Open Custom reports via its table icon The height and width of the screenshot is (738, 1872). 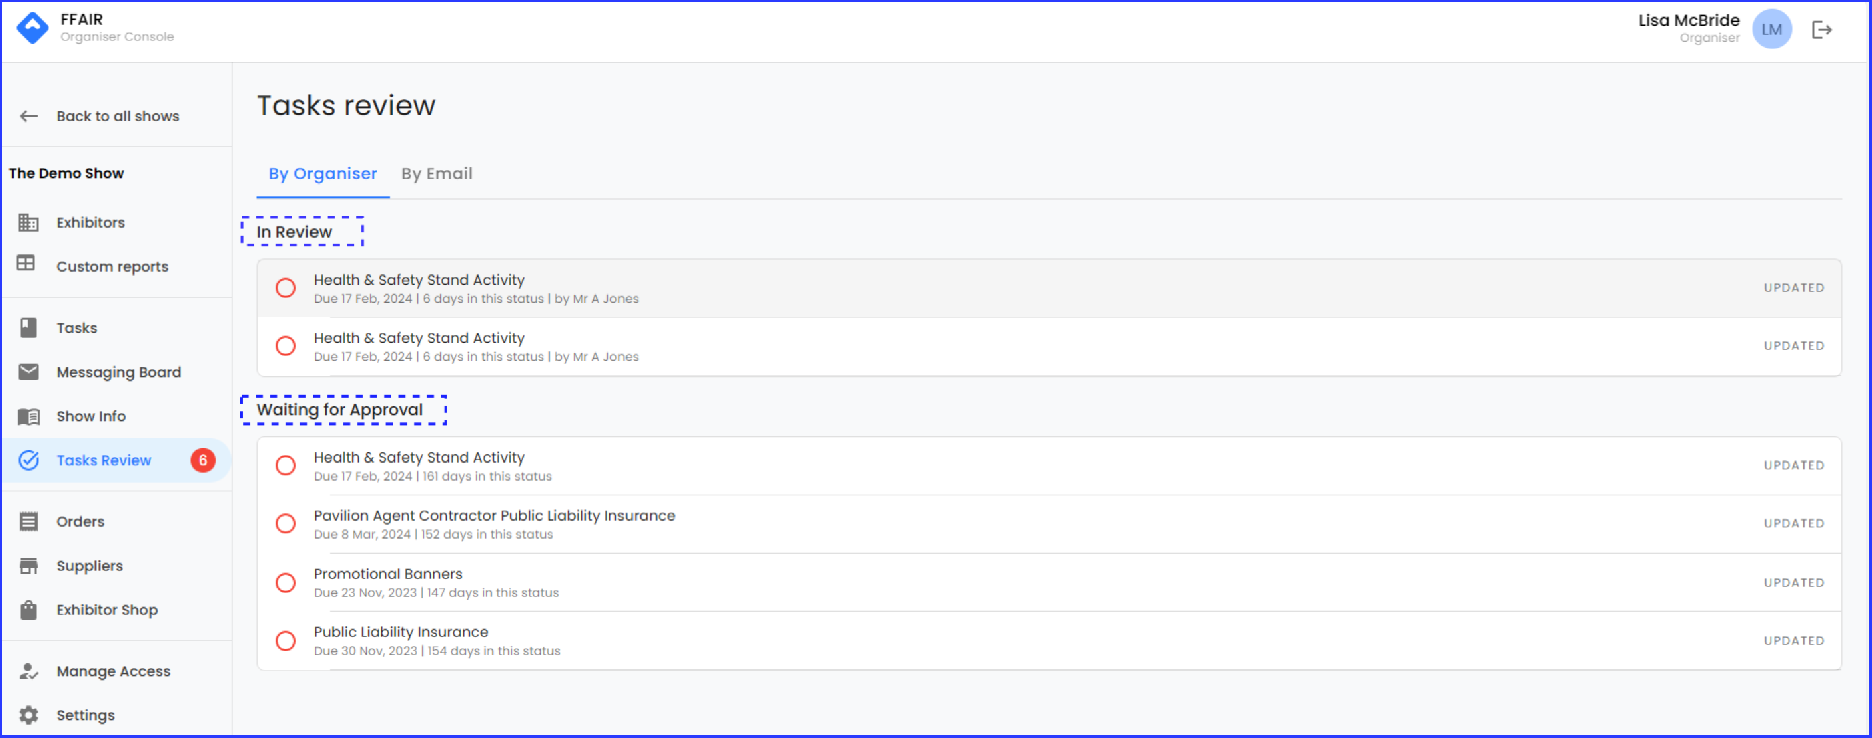[26, 263]
